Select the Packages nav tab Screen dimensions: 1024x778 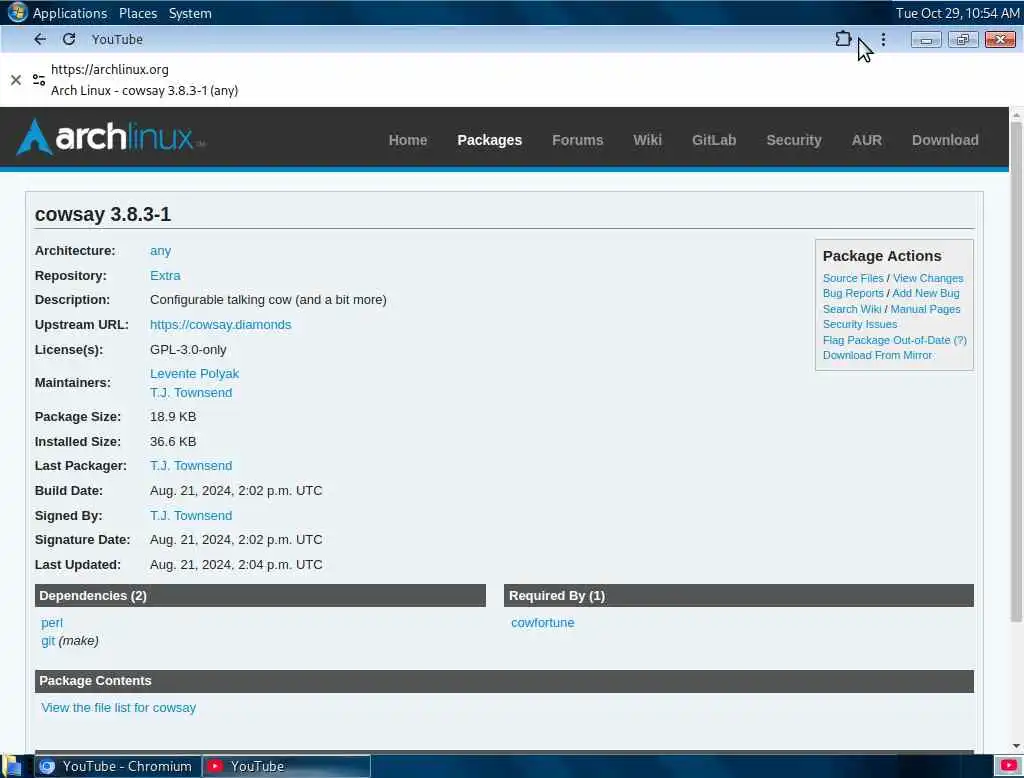[x=489, y=140]
